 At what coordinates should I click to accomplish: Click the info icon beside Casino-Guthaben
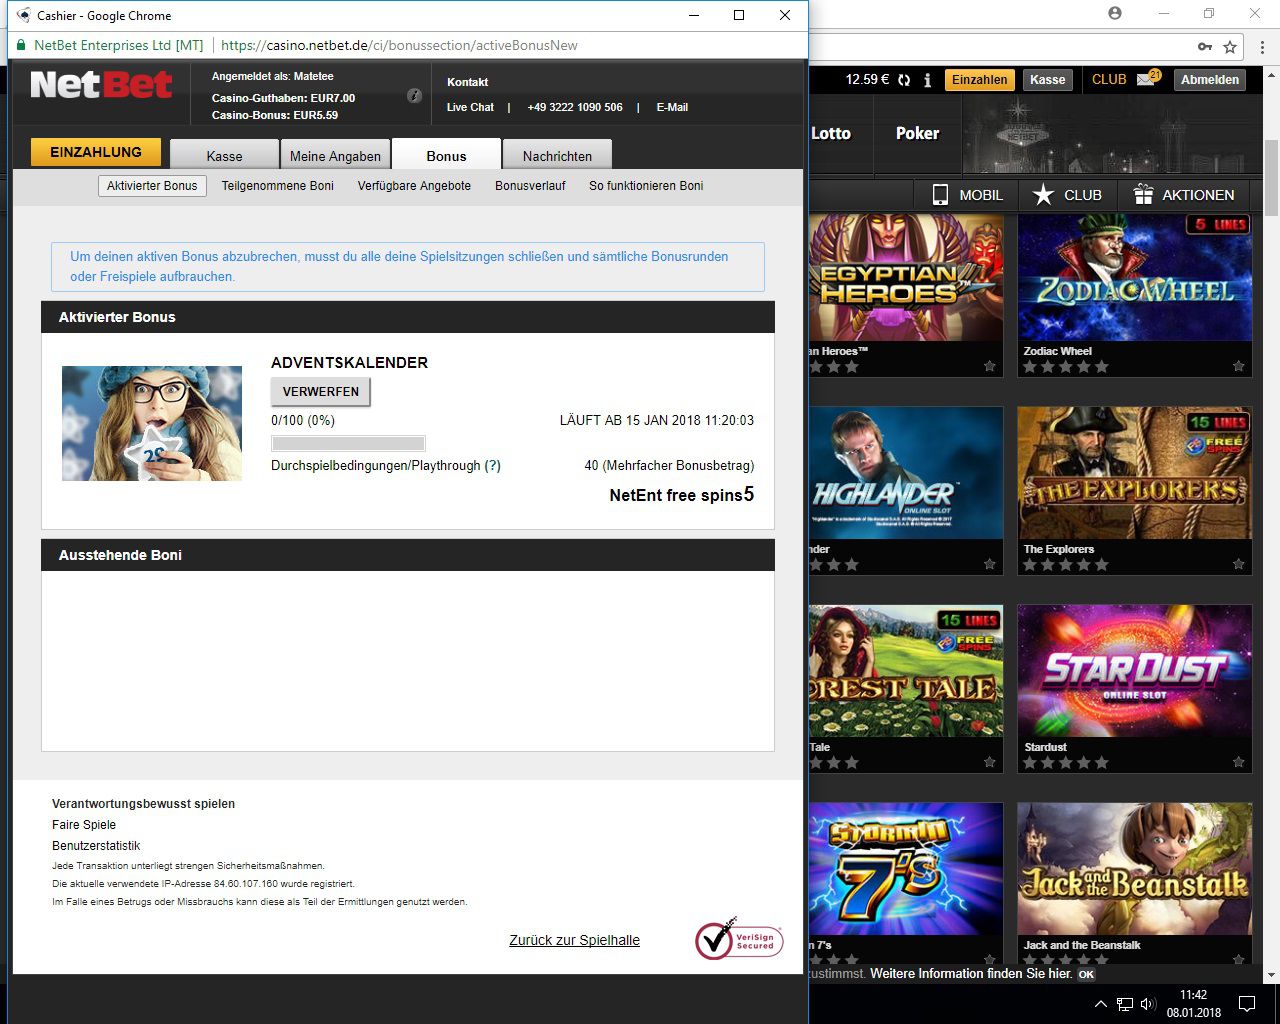coord(414,96)
